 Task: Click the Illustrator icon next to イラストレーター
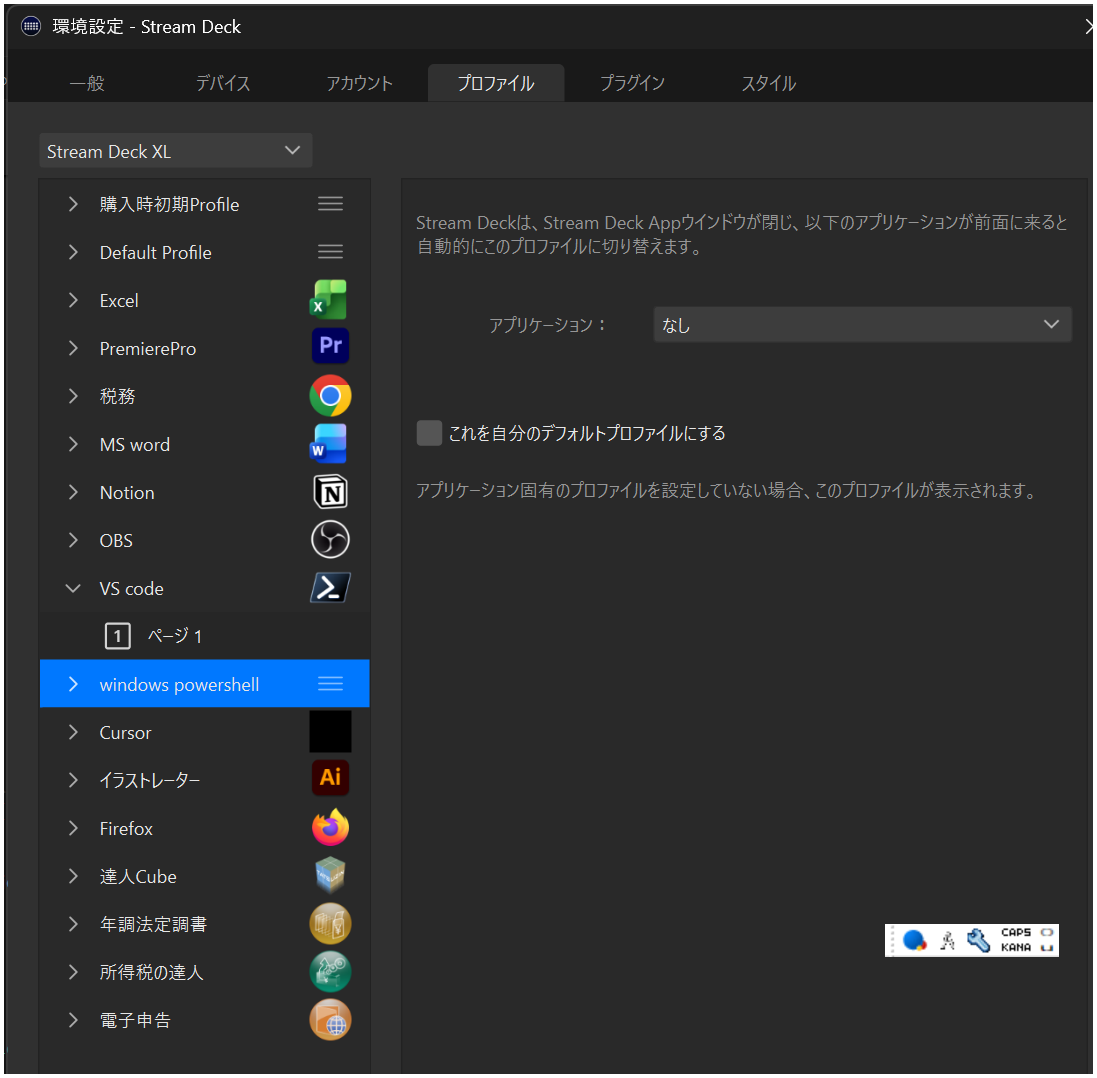pyautogui.click(x=330, y=779)
